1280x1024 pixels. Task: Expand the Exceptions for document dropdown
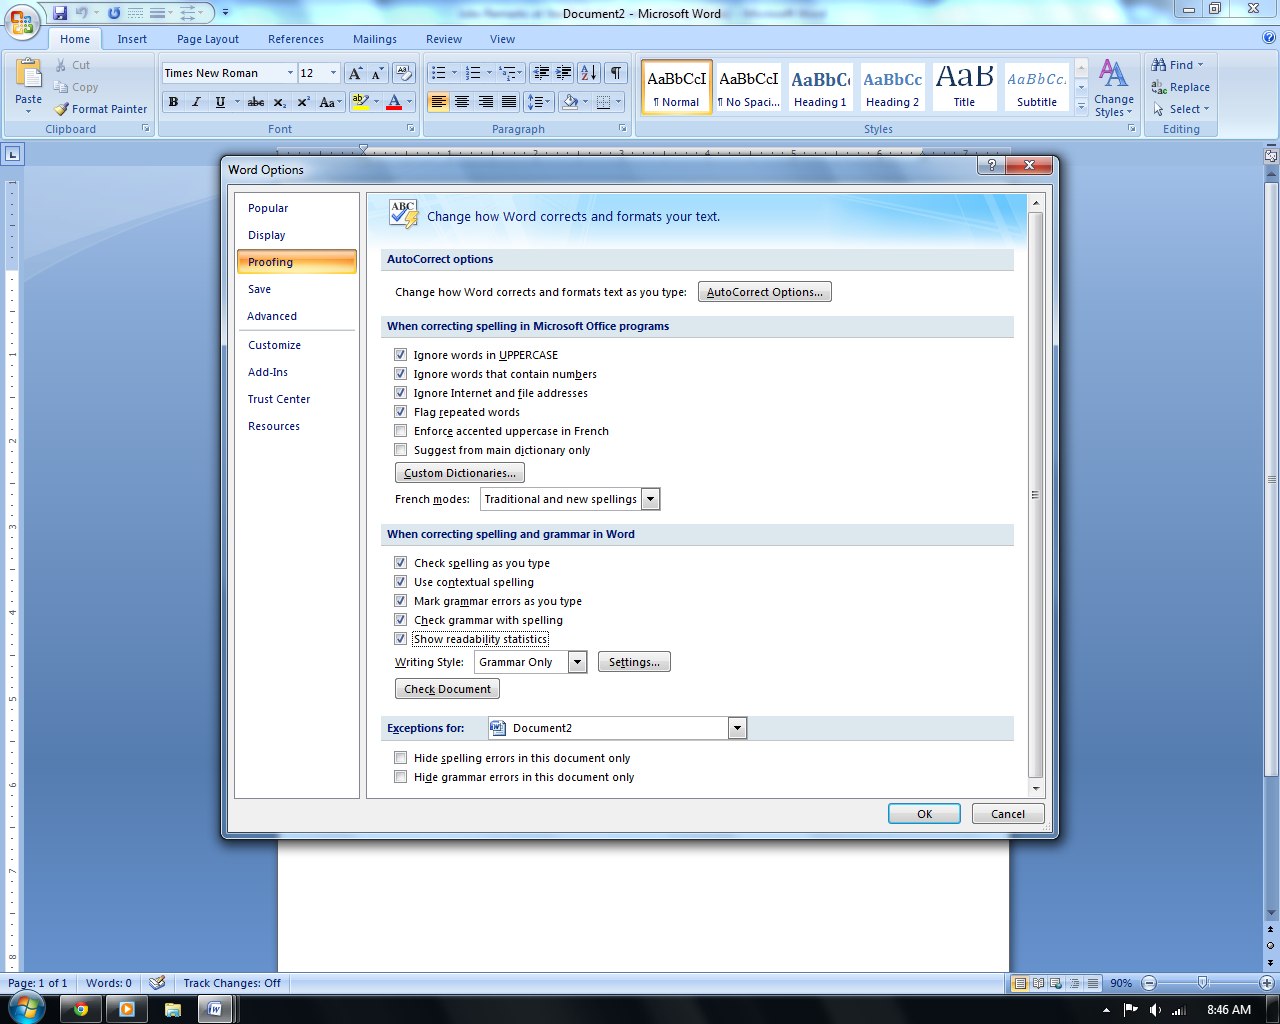[x=737, y=728]
